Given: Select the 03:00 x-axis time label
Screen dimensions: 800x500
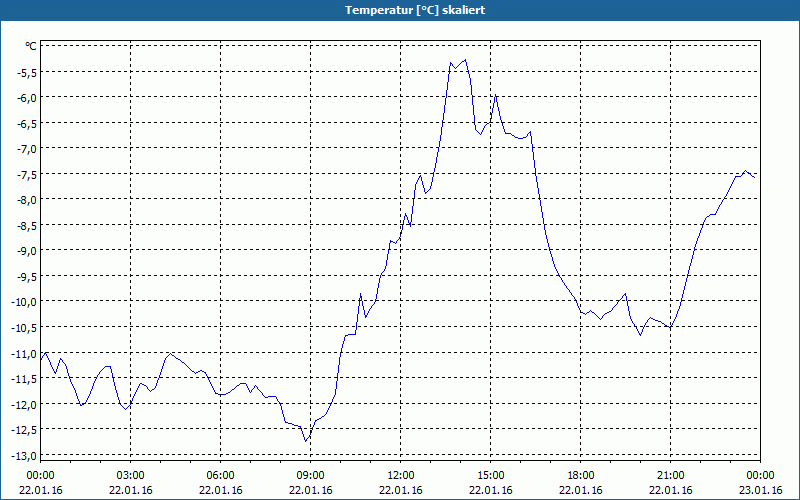Looking at the screenshot, I should point(131,476).
